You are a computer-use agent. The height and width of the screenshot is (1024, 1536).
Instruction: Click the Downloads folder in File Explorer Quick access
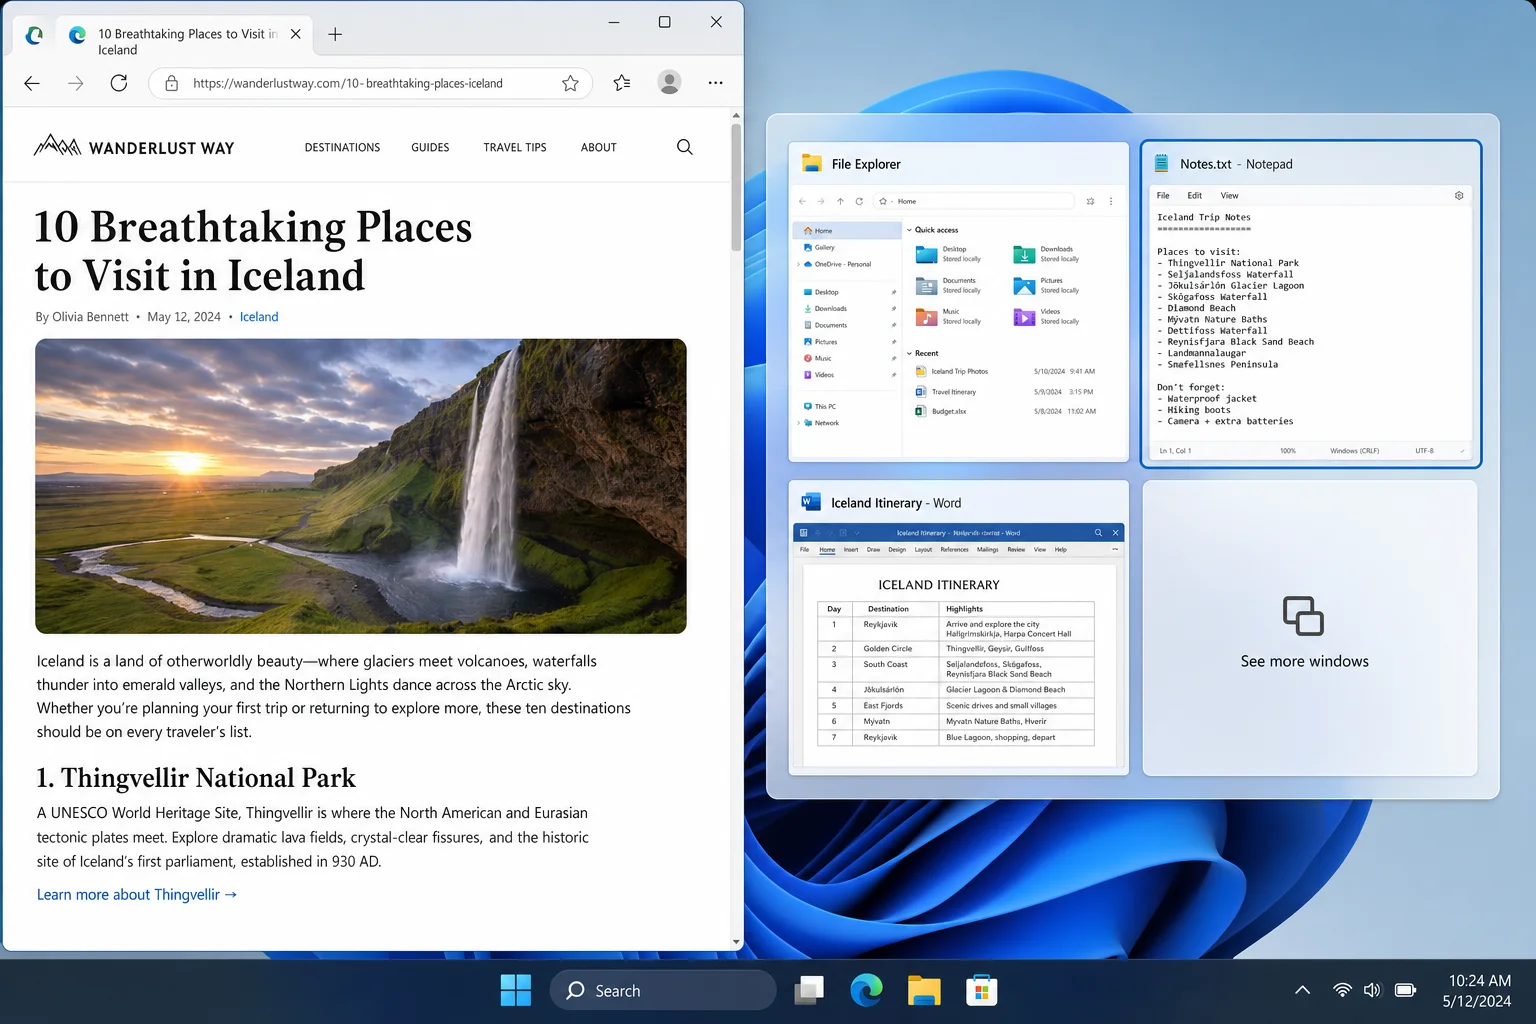pos(1046,254)
